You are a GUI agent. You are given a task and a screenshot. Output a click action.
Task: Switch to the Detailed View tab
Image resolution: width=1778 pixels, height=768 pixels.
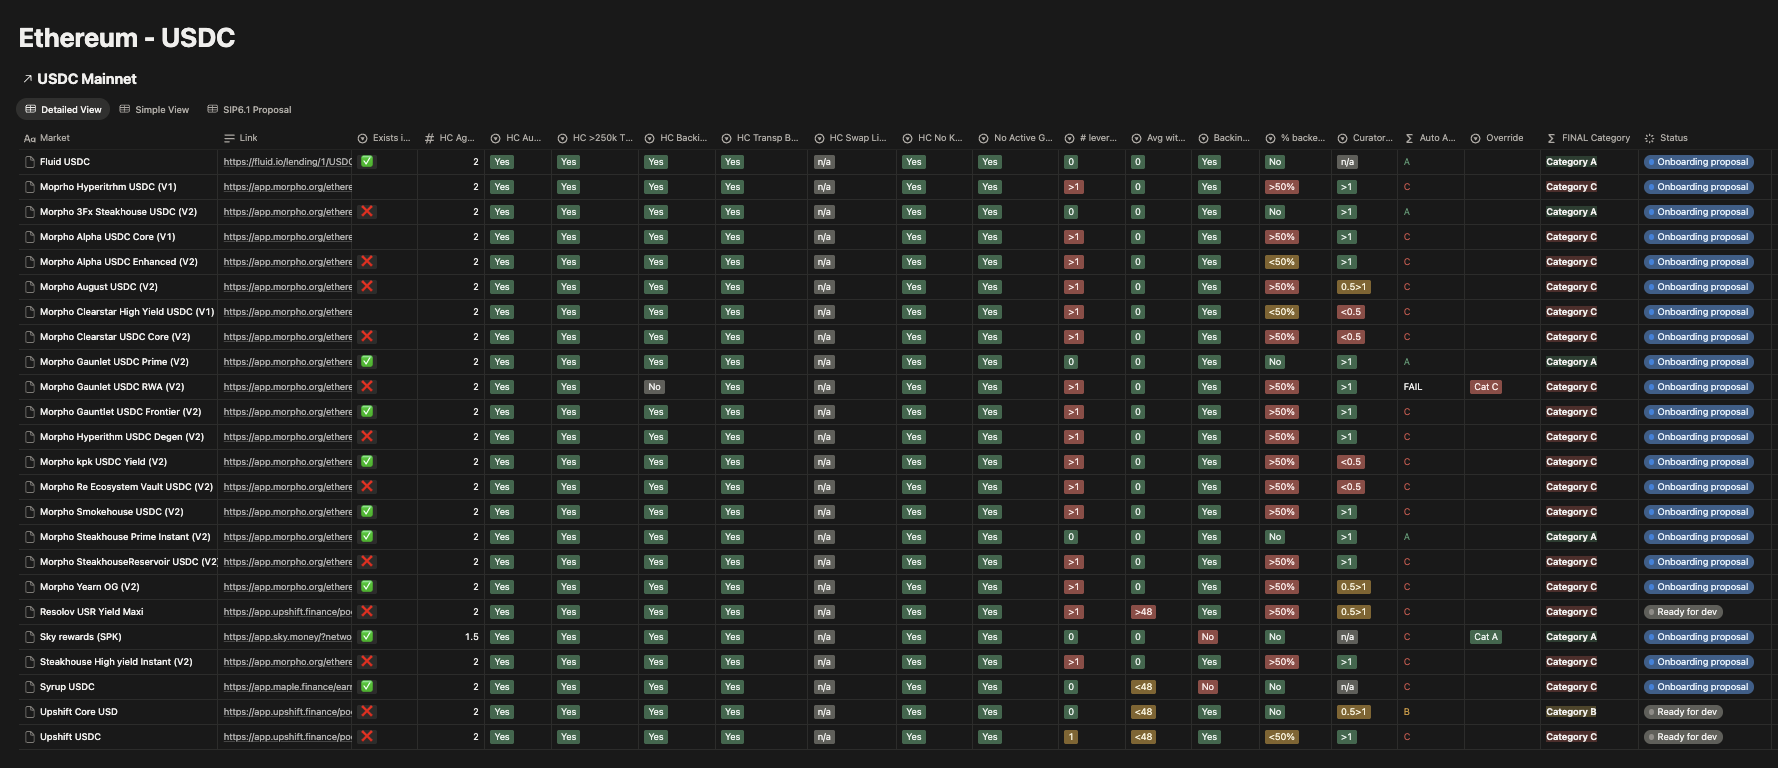(x=63, y=110)
